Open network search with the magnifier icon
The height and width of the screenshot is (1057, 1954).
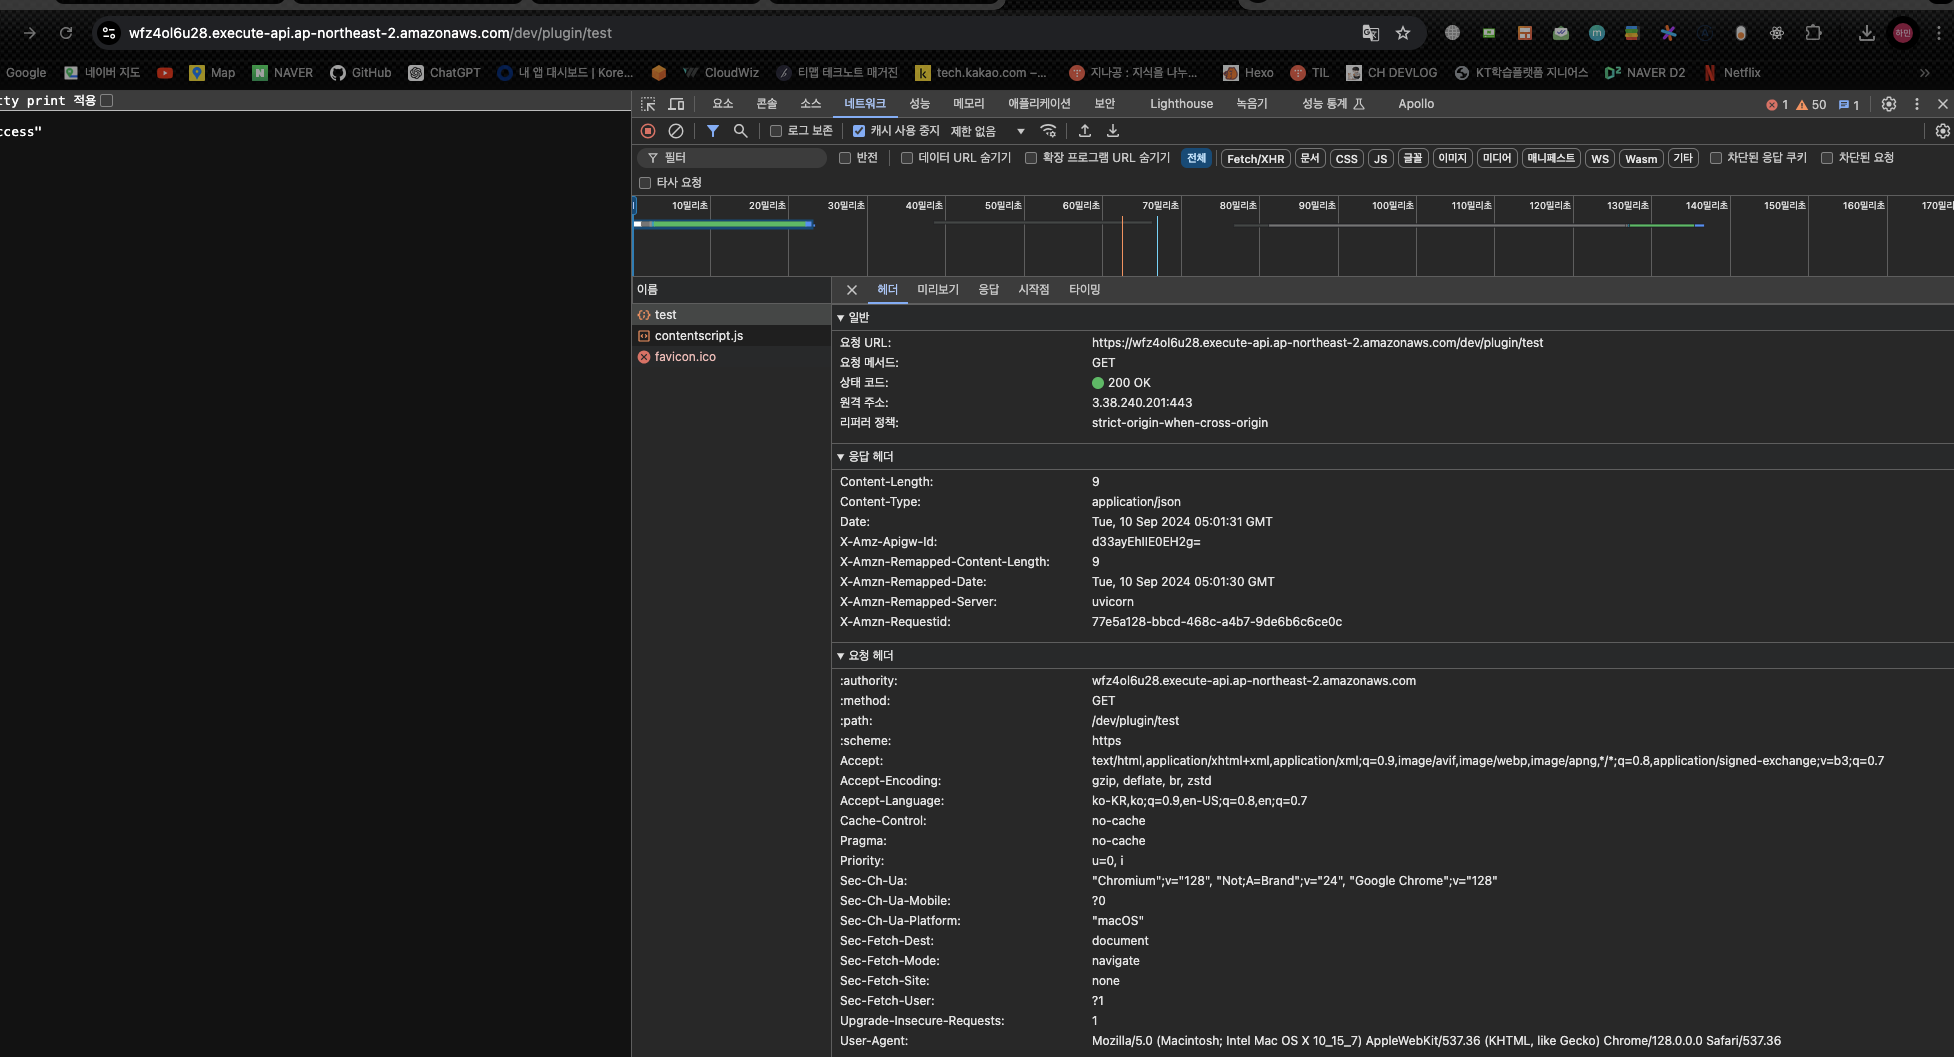click(741, 131)
